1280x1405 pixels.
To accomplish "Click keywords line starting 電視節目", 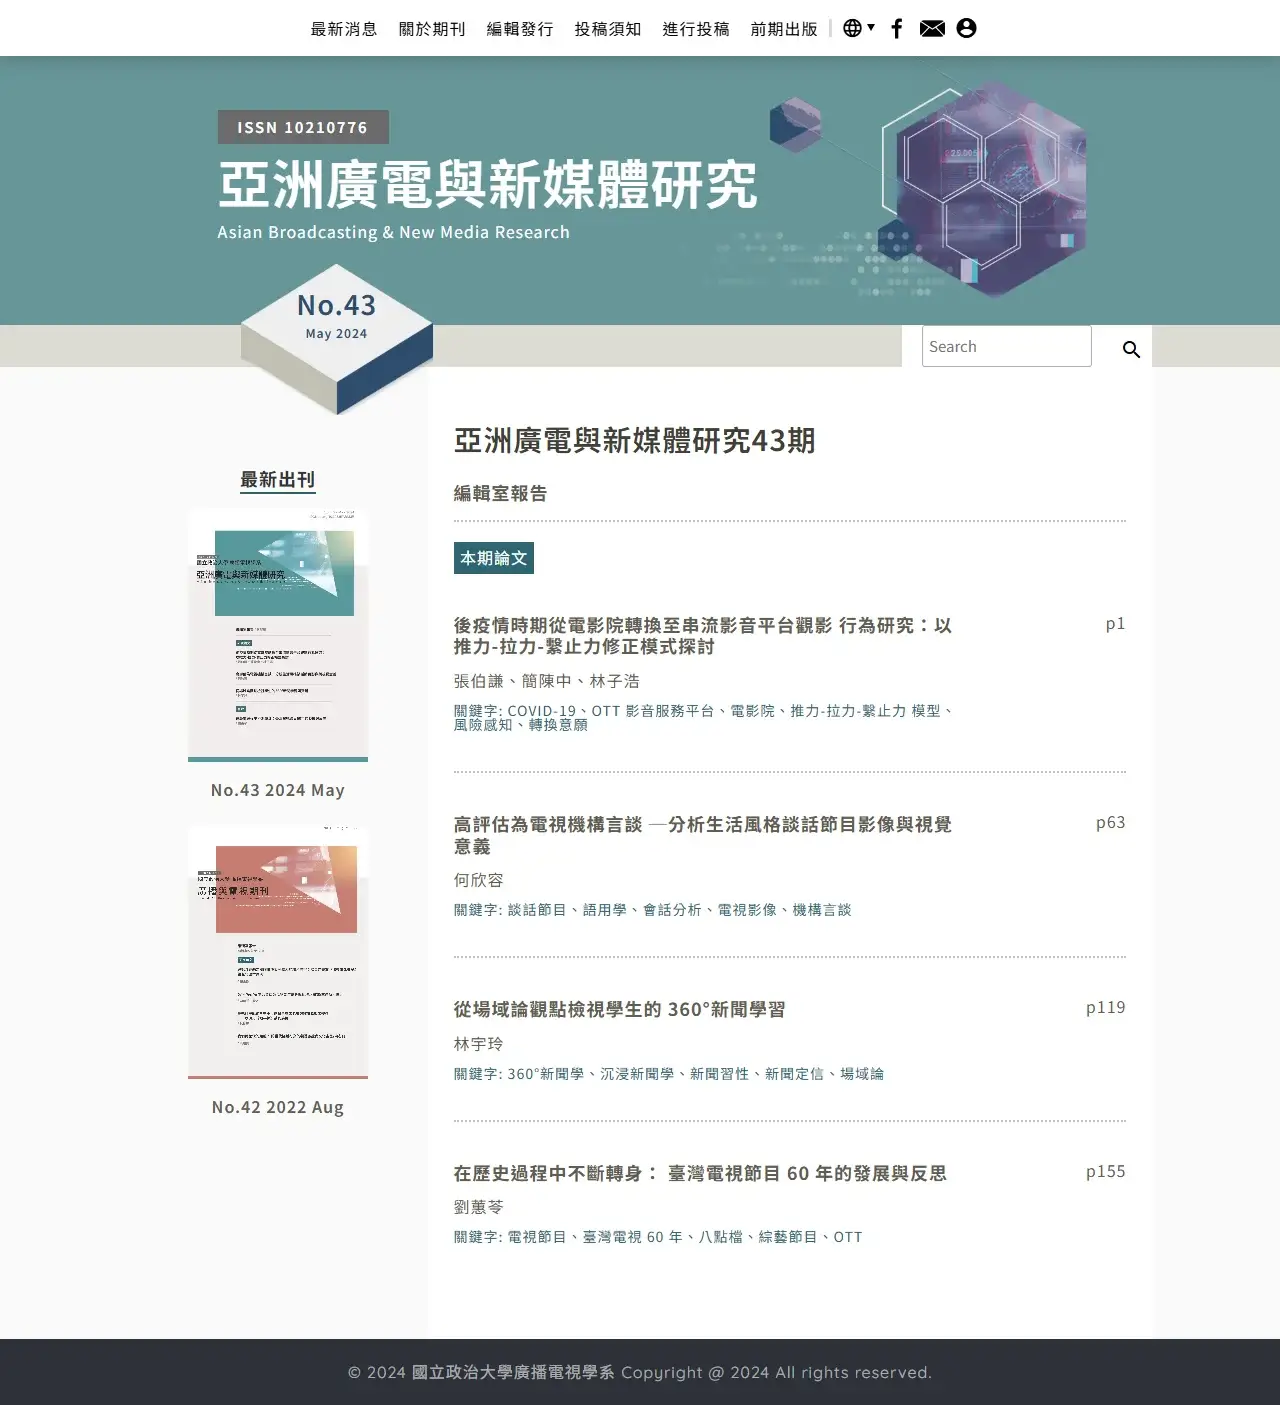I will [x=658, y=1237].
